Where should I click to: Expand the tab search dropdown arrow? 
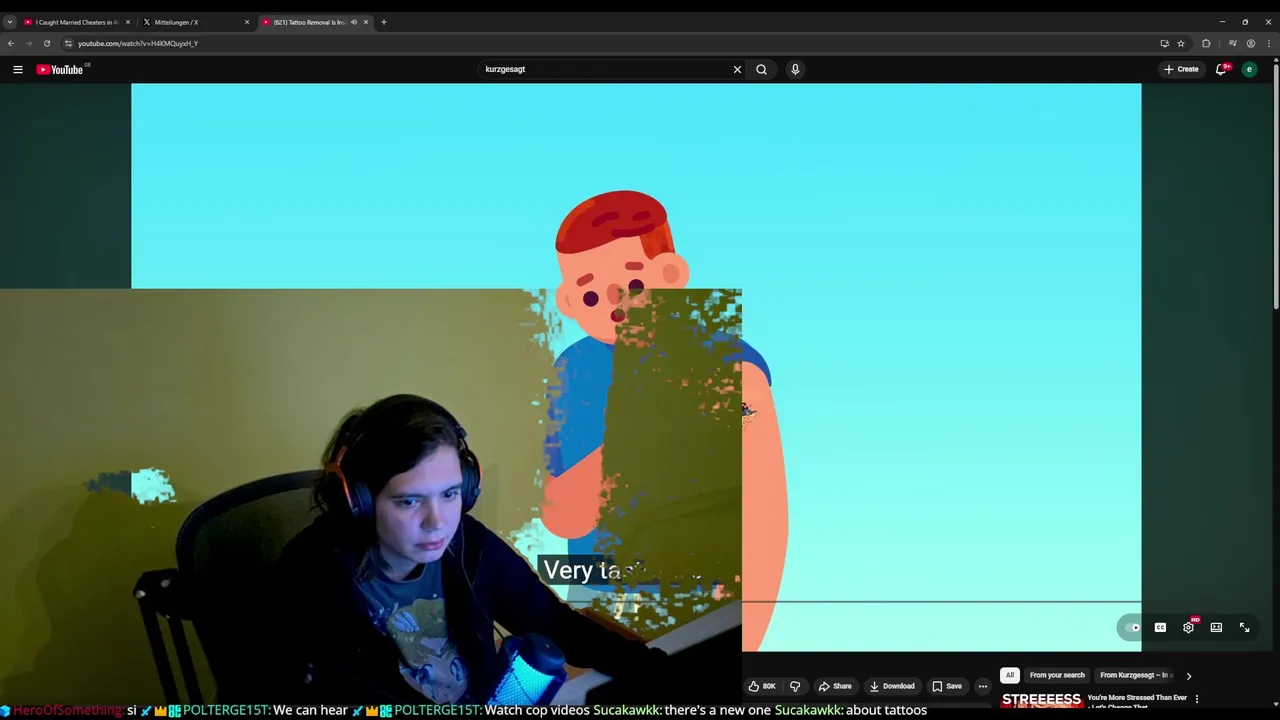pyautogui.click(x=10, y=22)
